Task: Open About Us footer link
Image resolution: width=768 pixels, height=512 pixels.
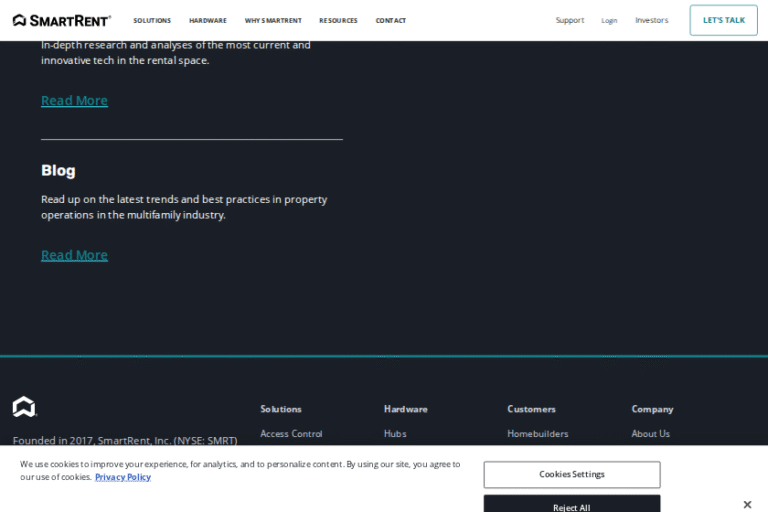Action: coord(650,434)
